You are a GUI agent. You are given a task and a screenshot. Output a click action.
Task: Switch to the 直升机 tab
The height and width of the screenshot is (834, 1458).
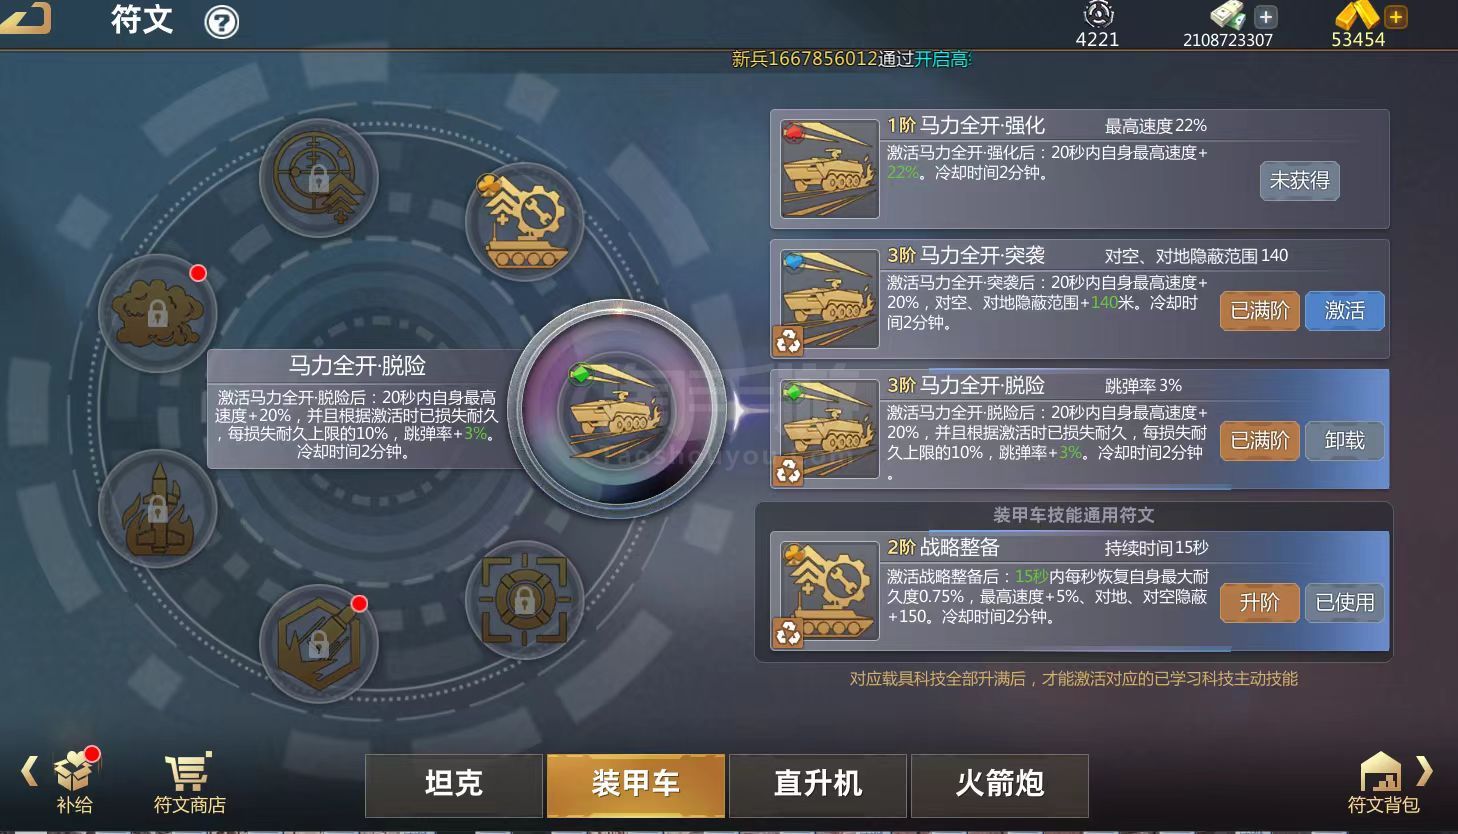tap(818, 785)
